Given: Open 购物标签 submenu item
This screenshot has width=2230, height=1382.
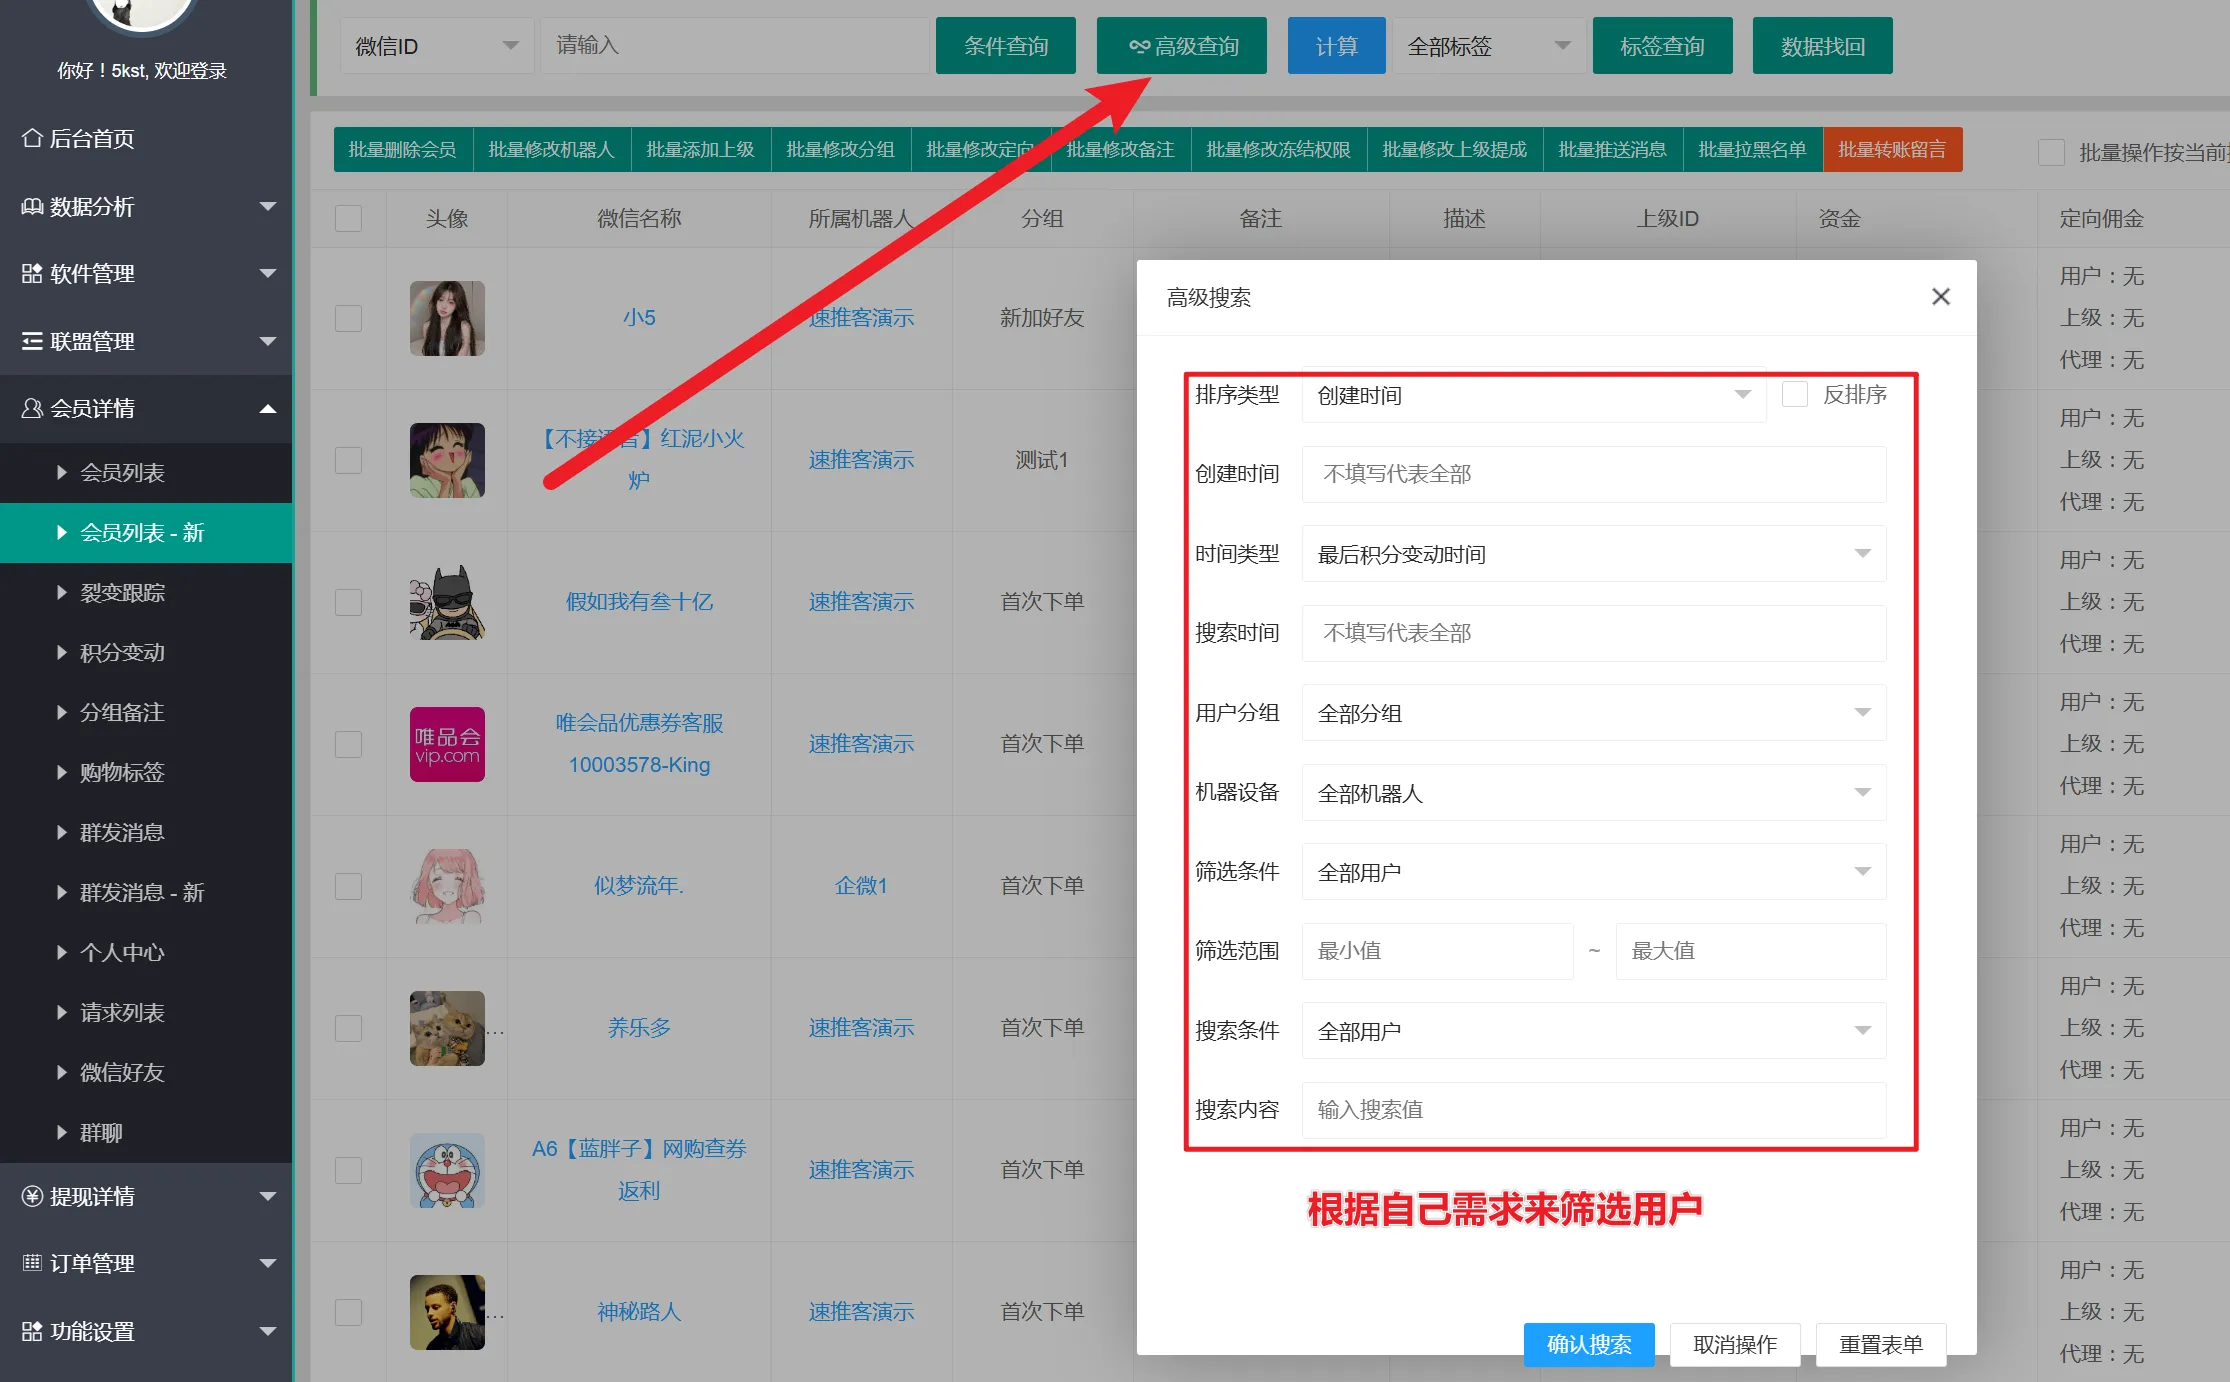Looking at the screenshot, I should [x=146, y=773].
